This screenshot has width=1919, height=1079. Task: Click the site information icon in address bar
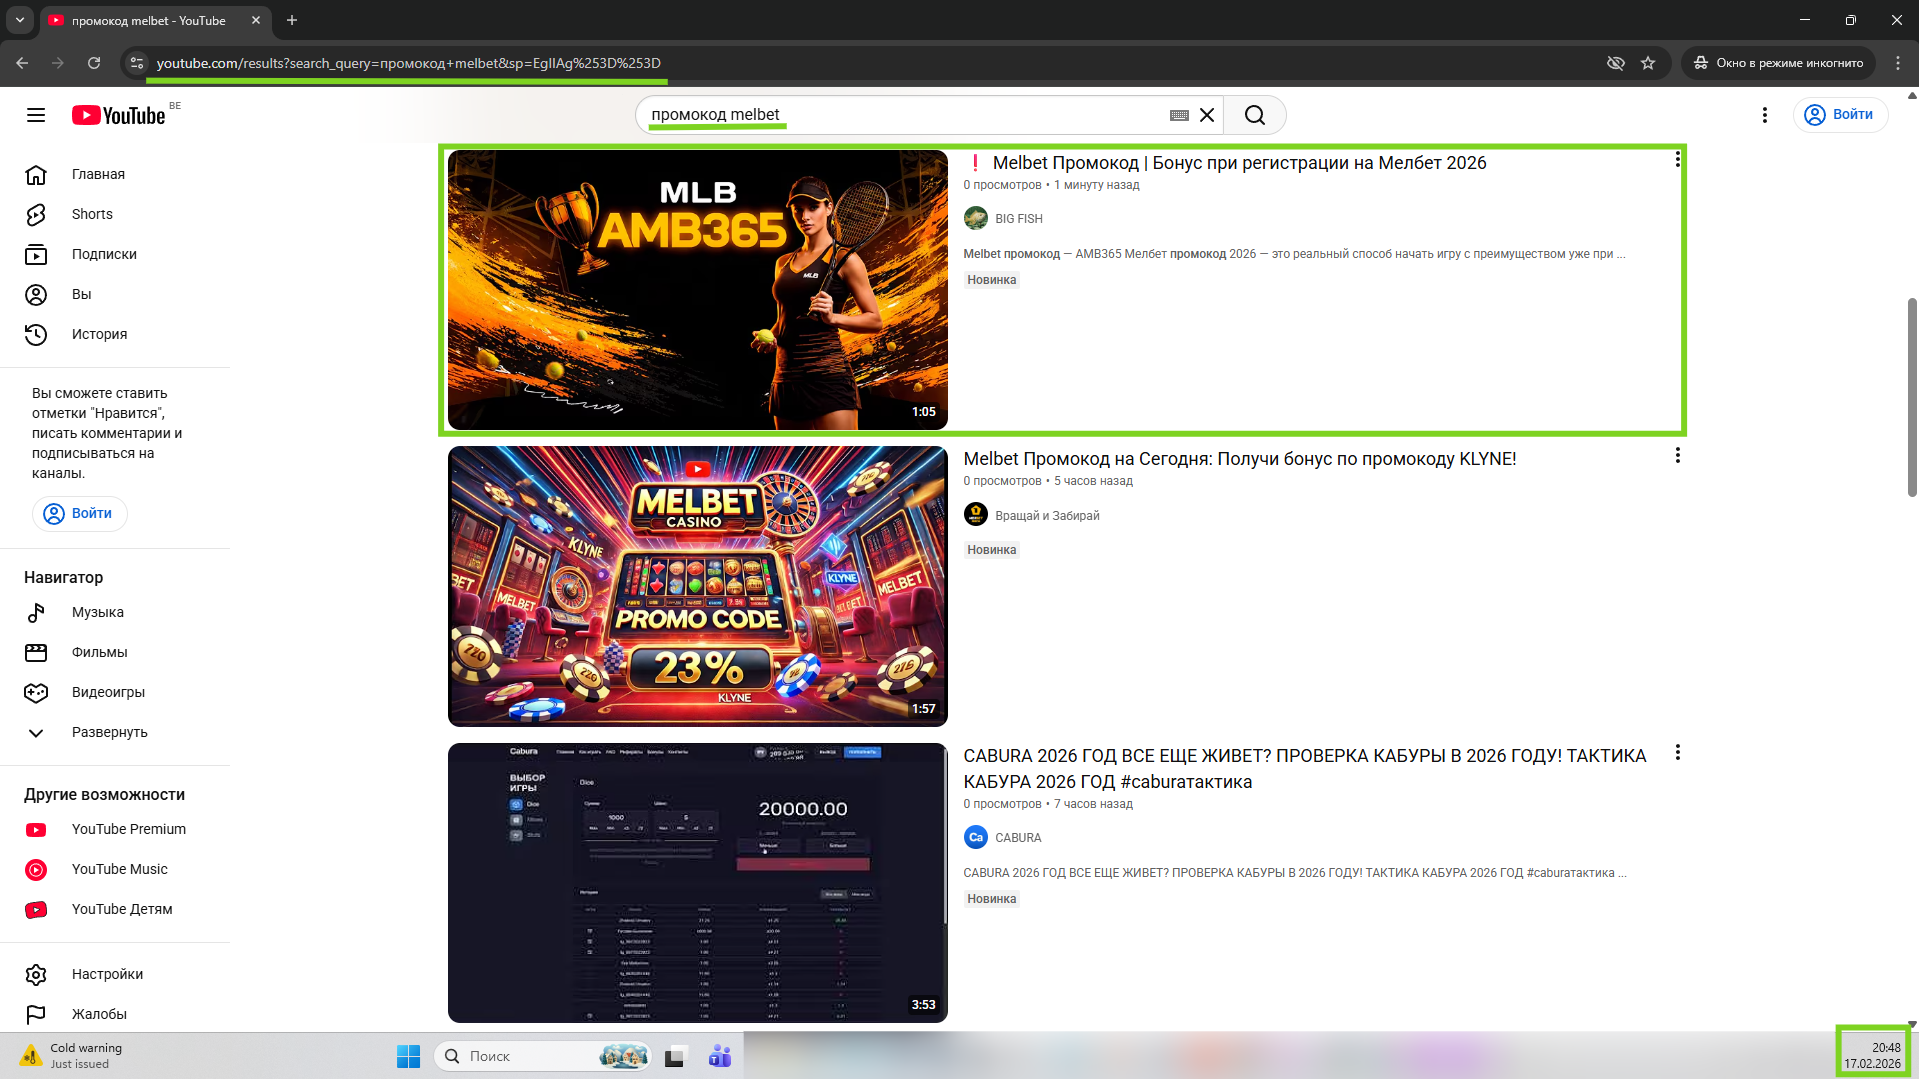tap(137, 63)
